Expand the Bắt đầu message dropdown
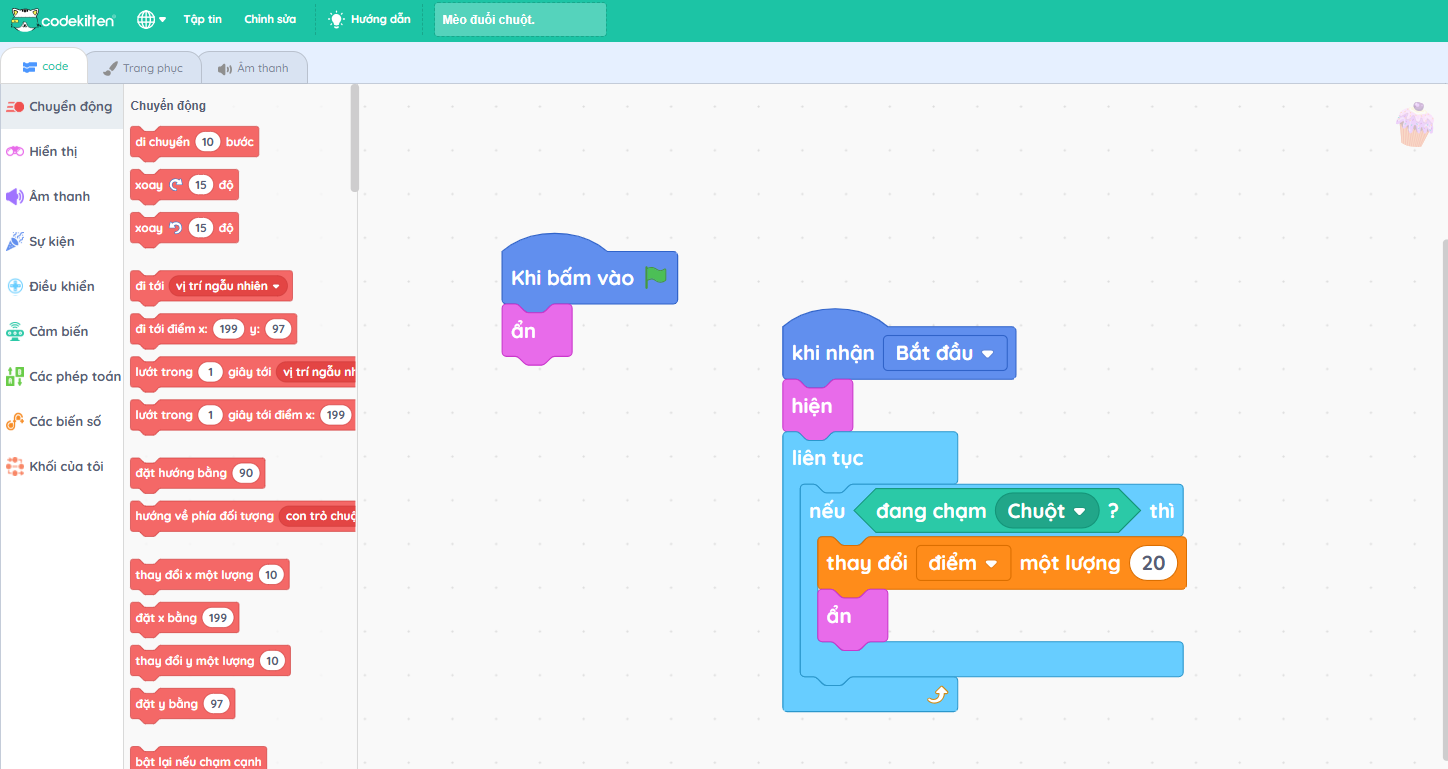 (987, 354)
